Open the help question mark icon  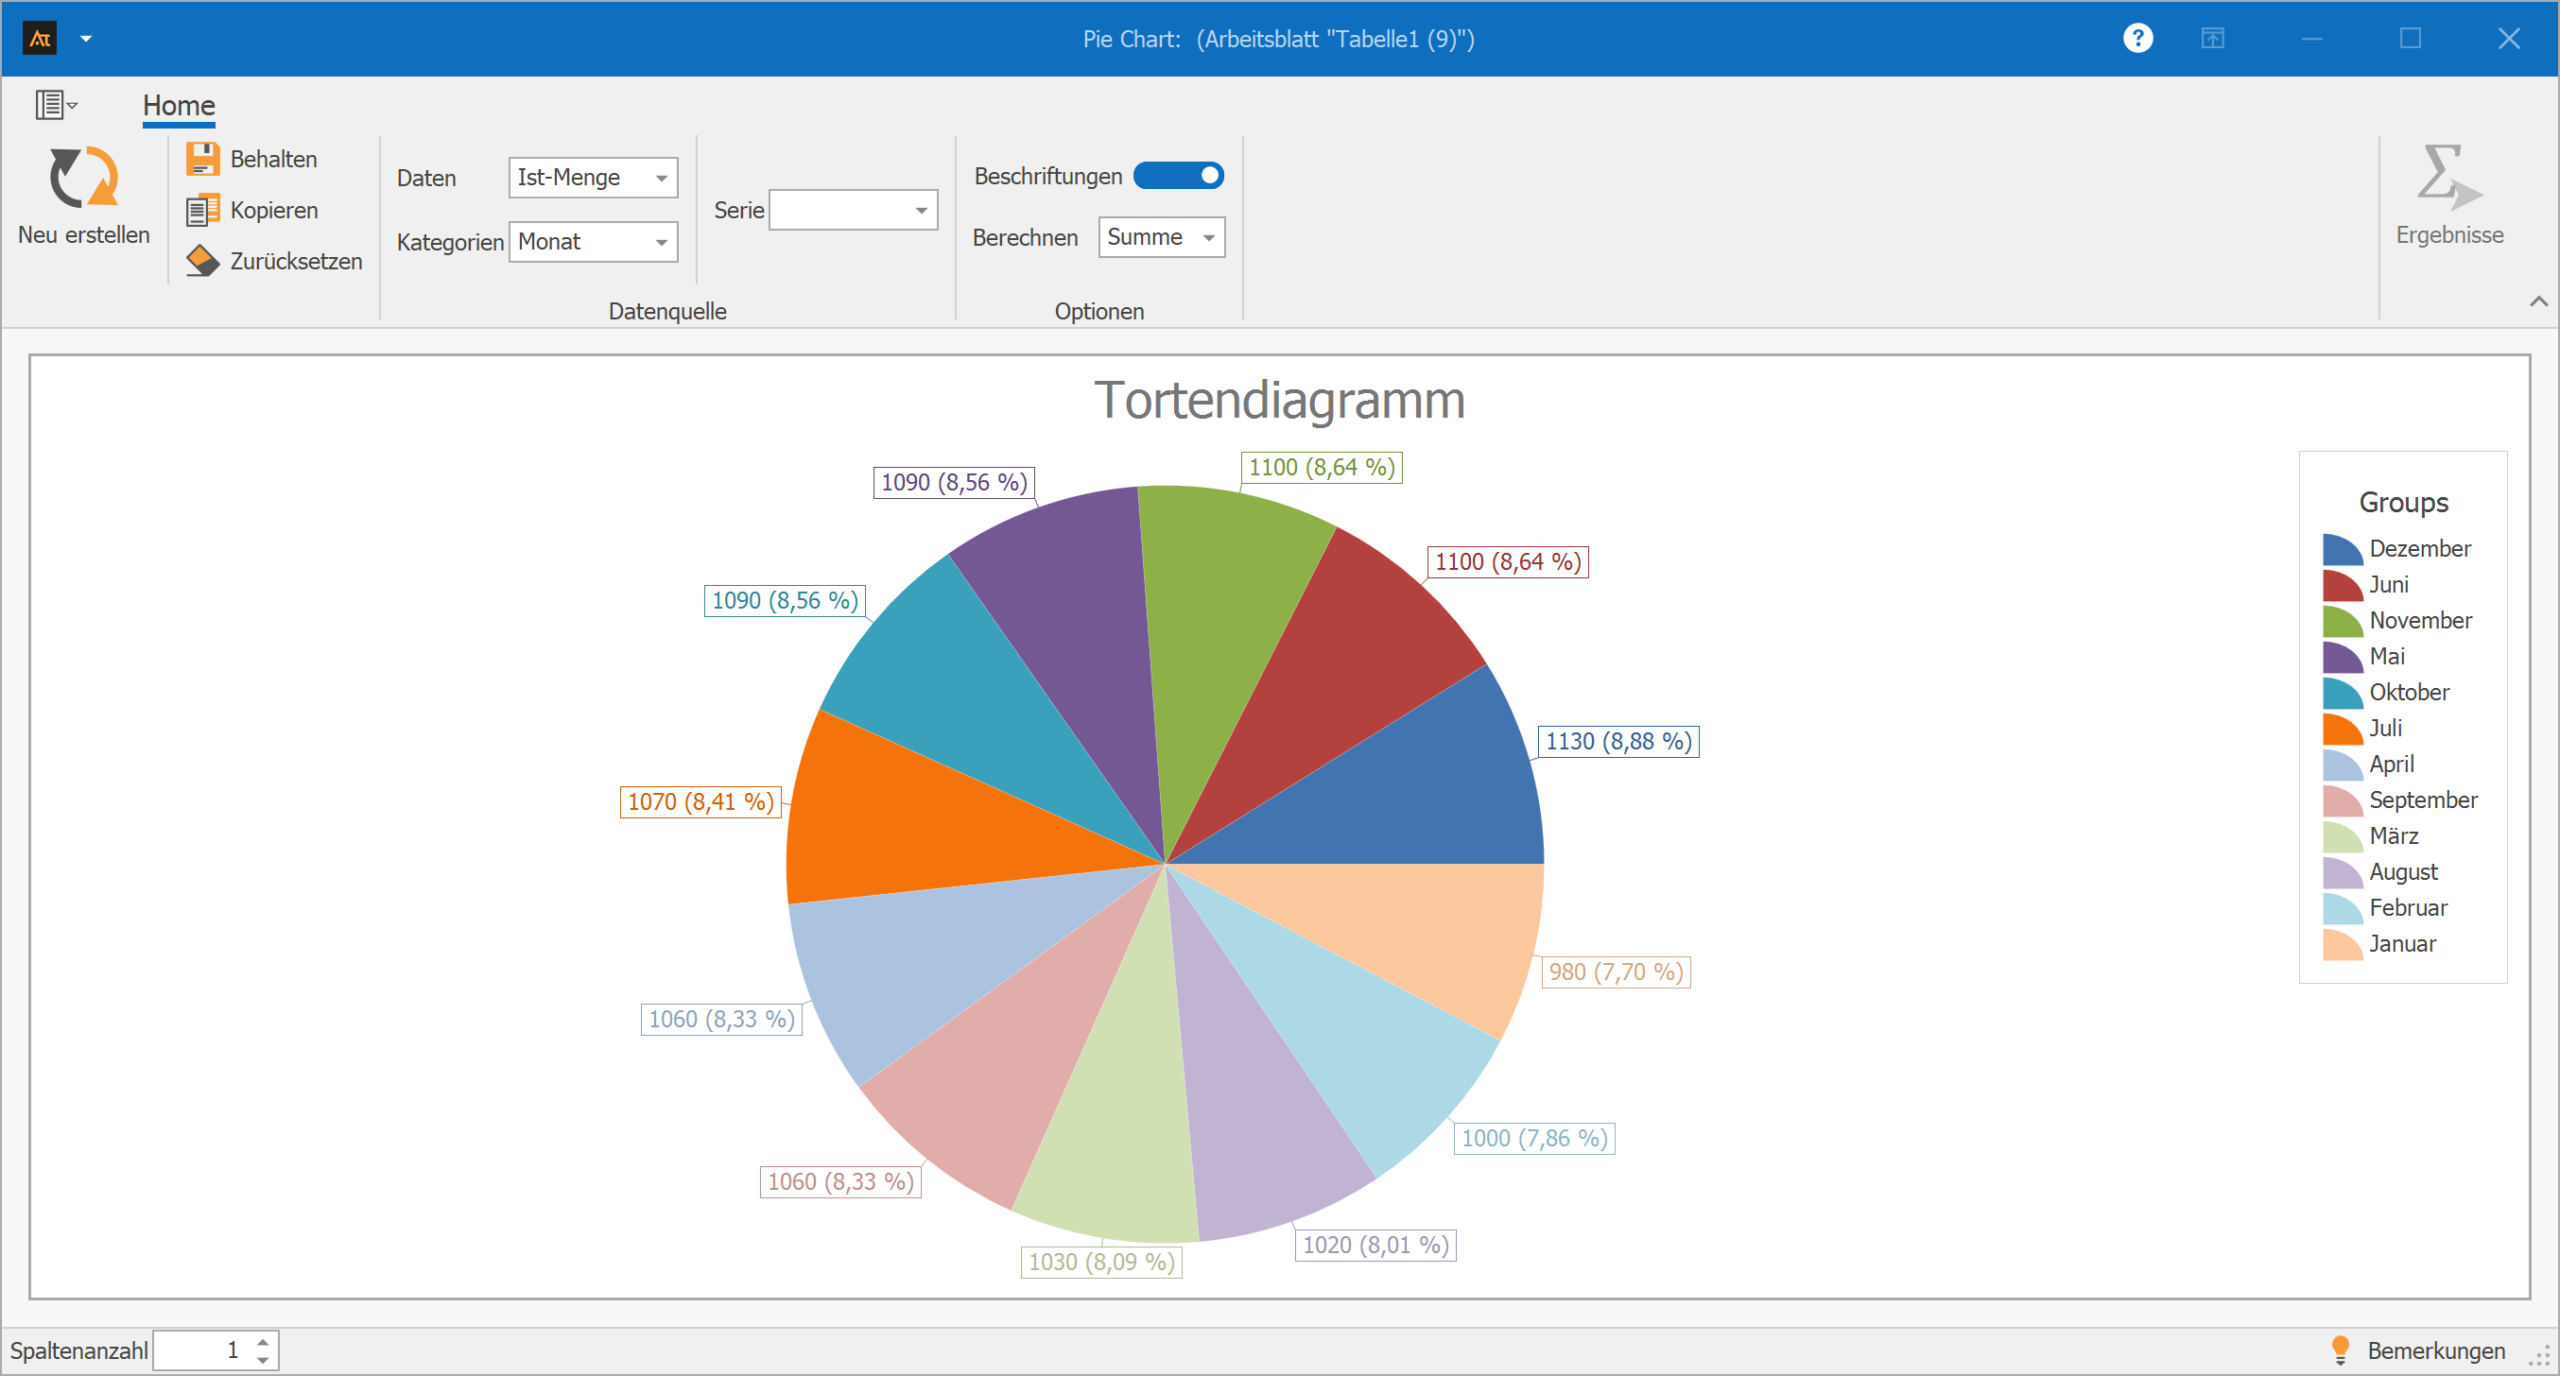click(x=2137, y=39)
